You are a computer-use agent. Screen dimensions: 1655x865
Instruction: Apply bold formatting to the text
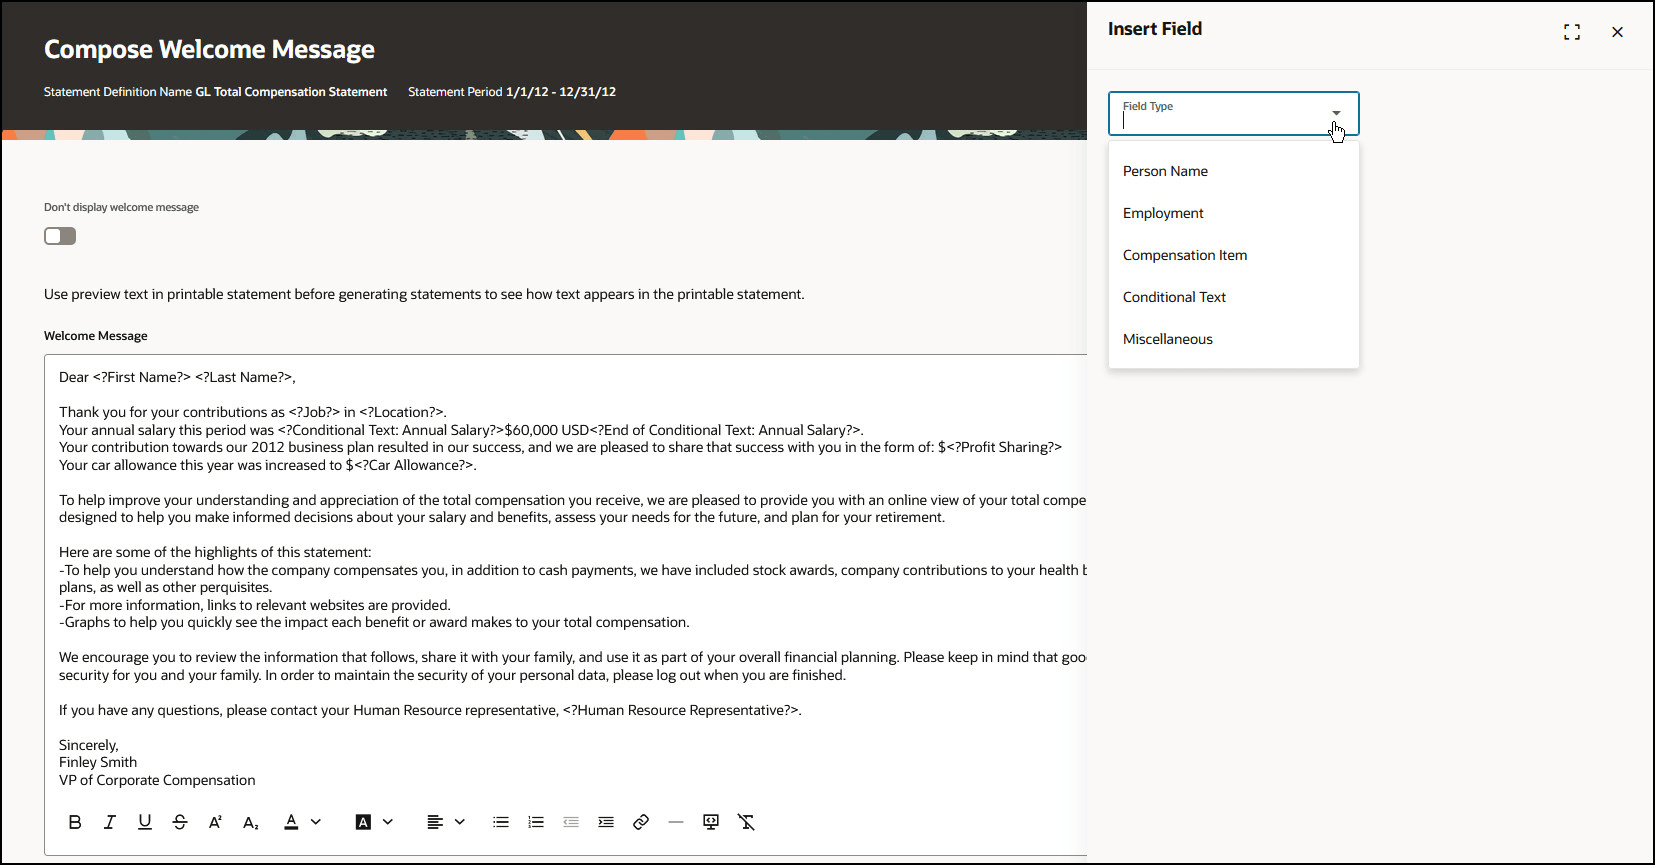click(75, 822)
